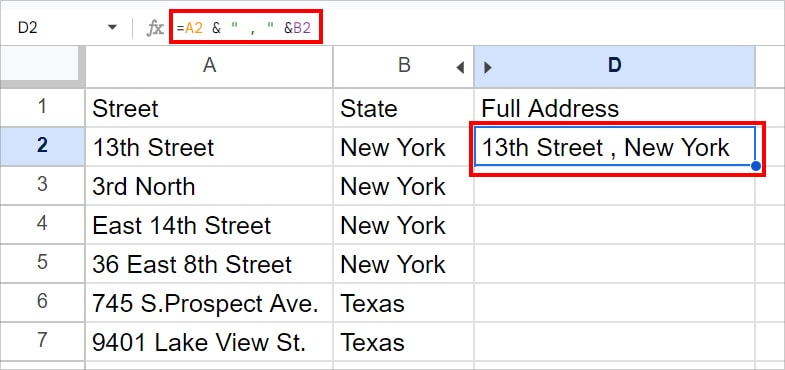Viewport: 785px width, 370px height.
Task: Click inside the formula bar text
Action: (x=246, y=28)
